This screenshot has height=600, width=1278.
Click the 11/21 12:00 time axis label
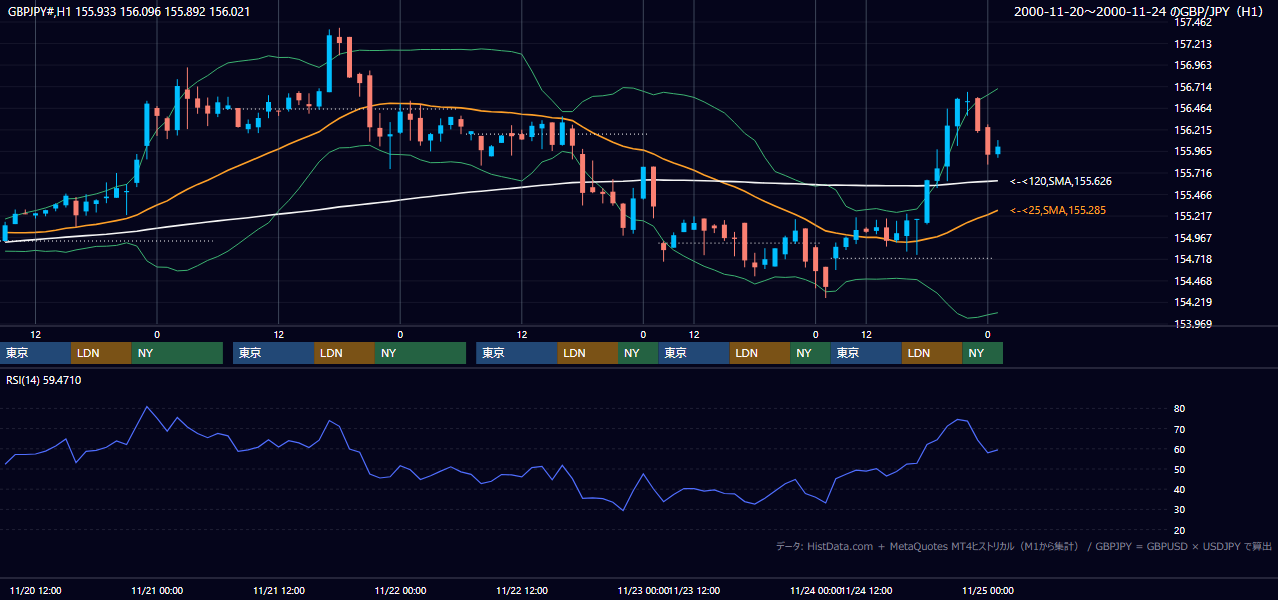click(279, 590)
